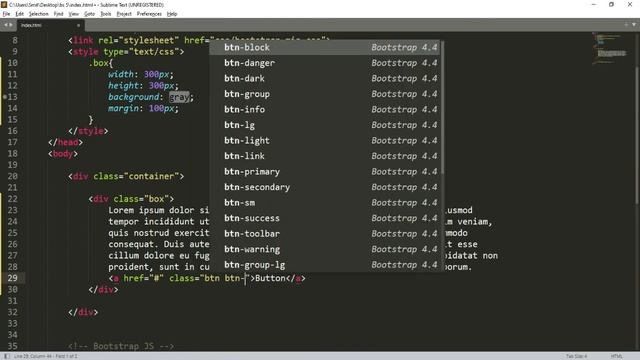Screen dimensions: 640x360
Task: Choose btn-group autocomplete suggestion
Action: click(325, 94)
